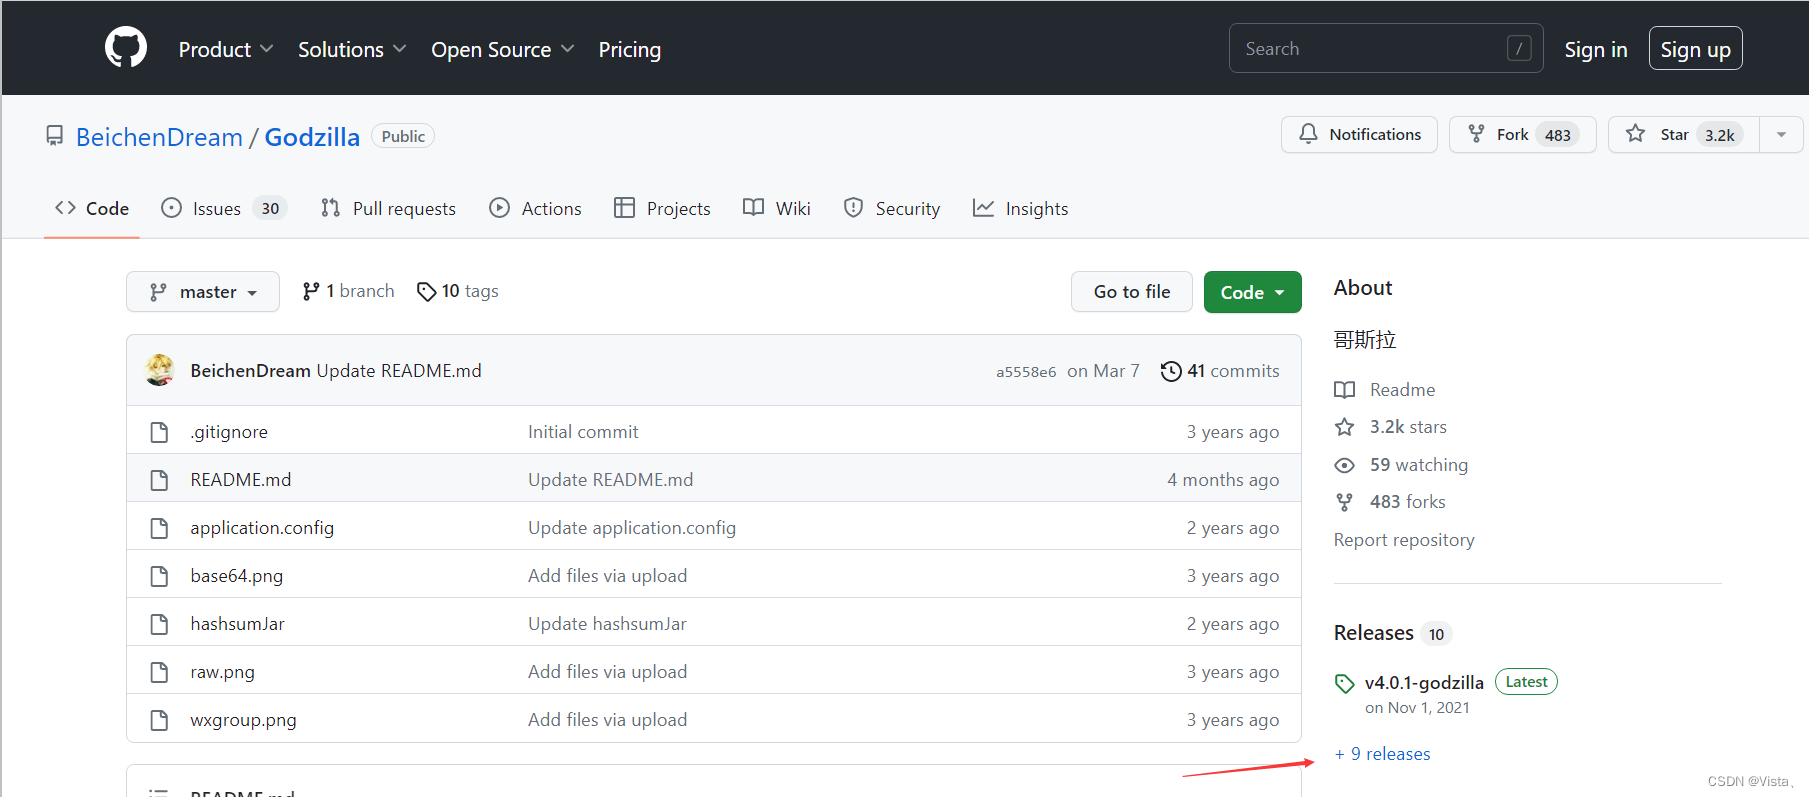This screenshot has width=1809, height=797.
Task: Open the Wiki tab
Action: 777,208
